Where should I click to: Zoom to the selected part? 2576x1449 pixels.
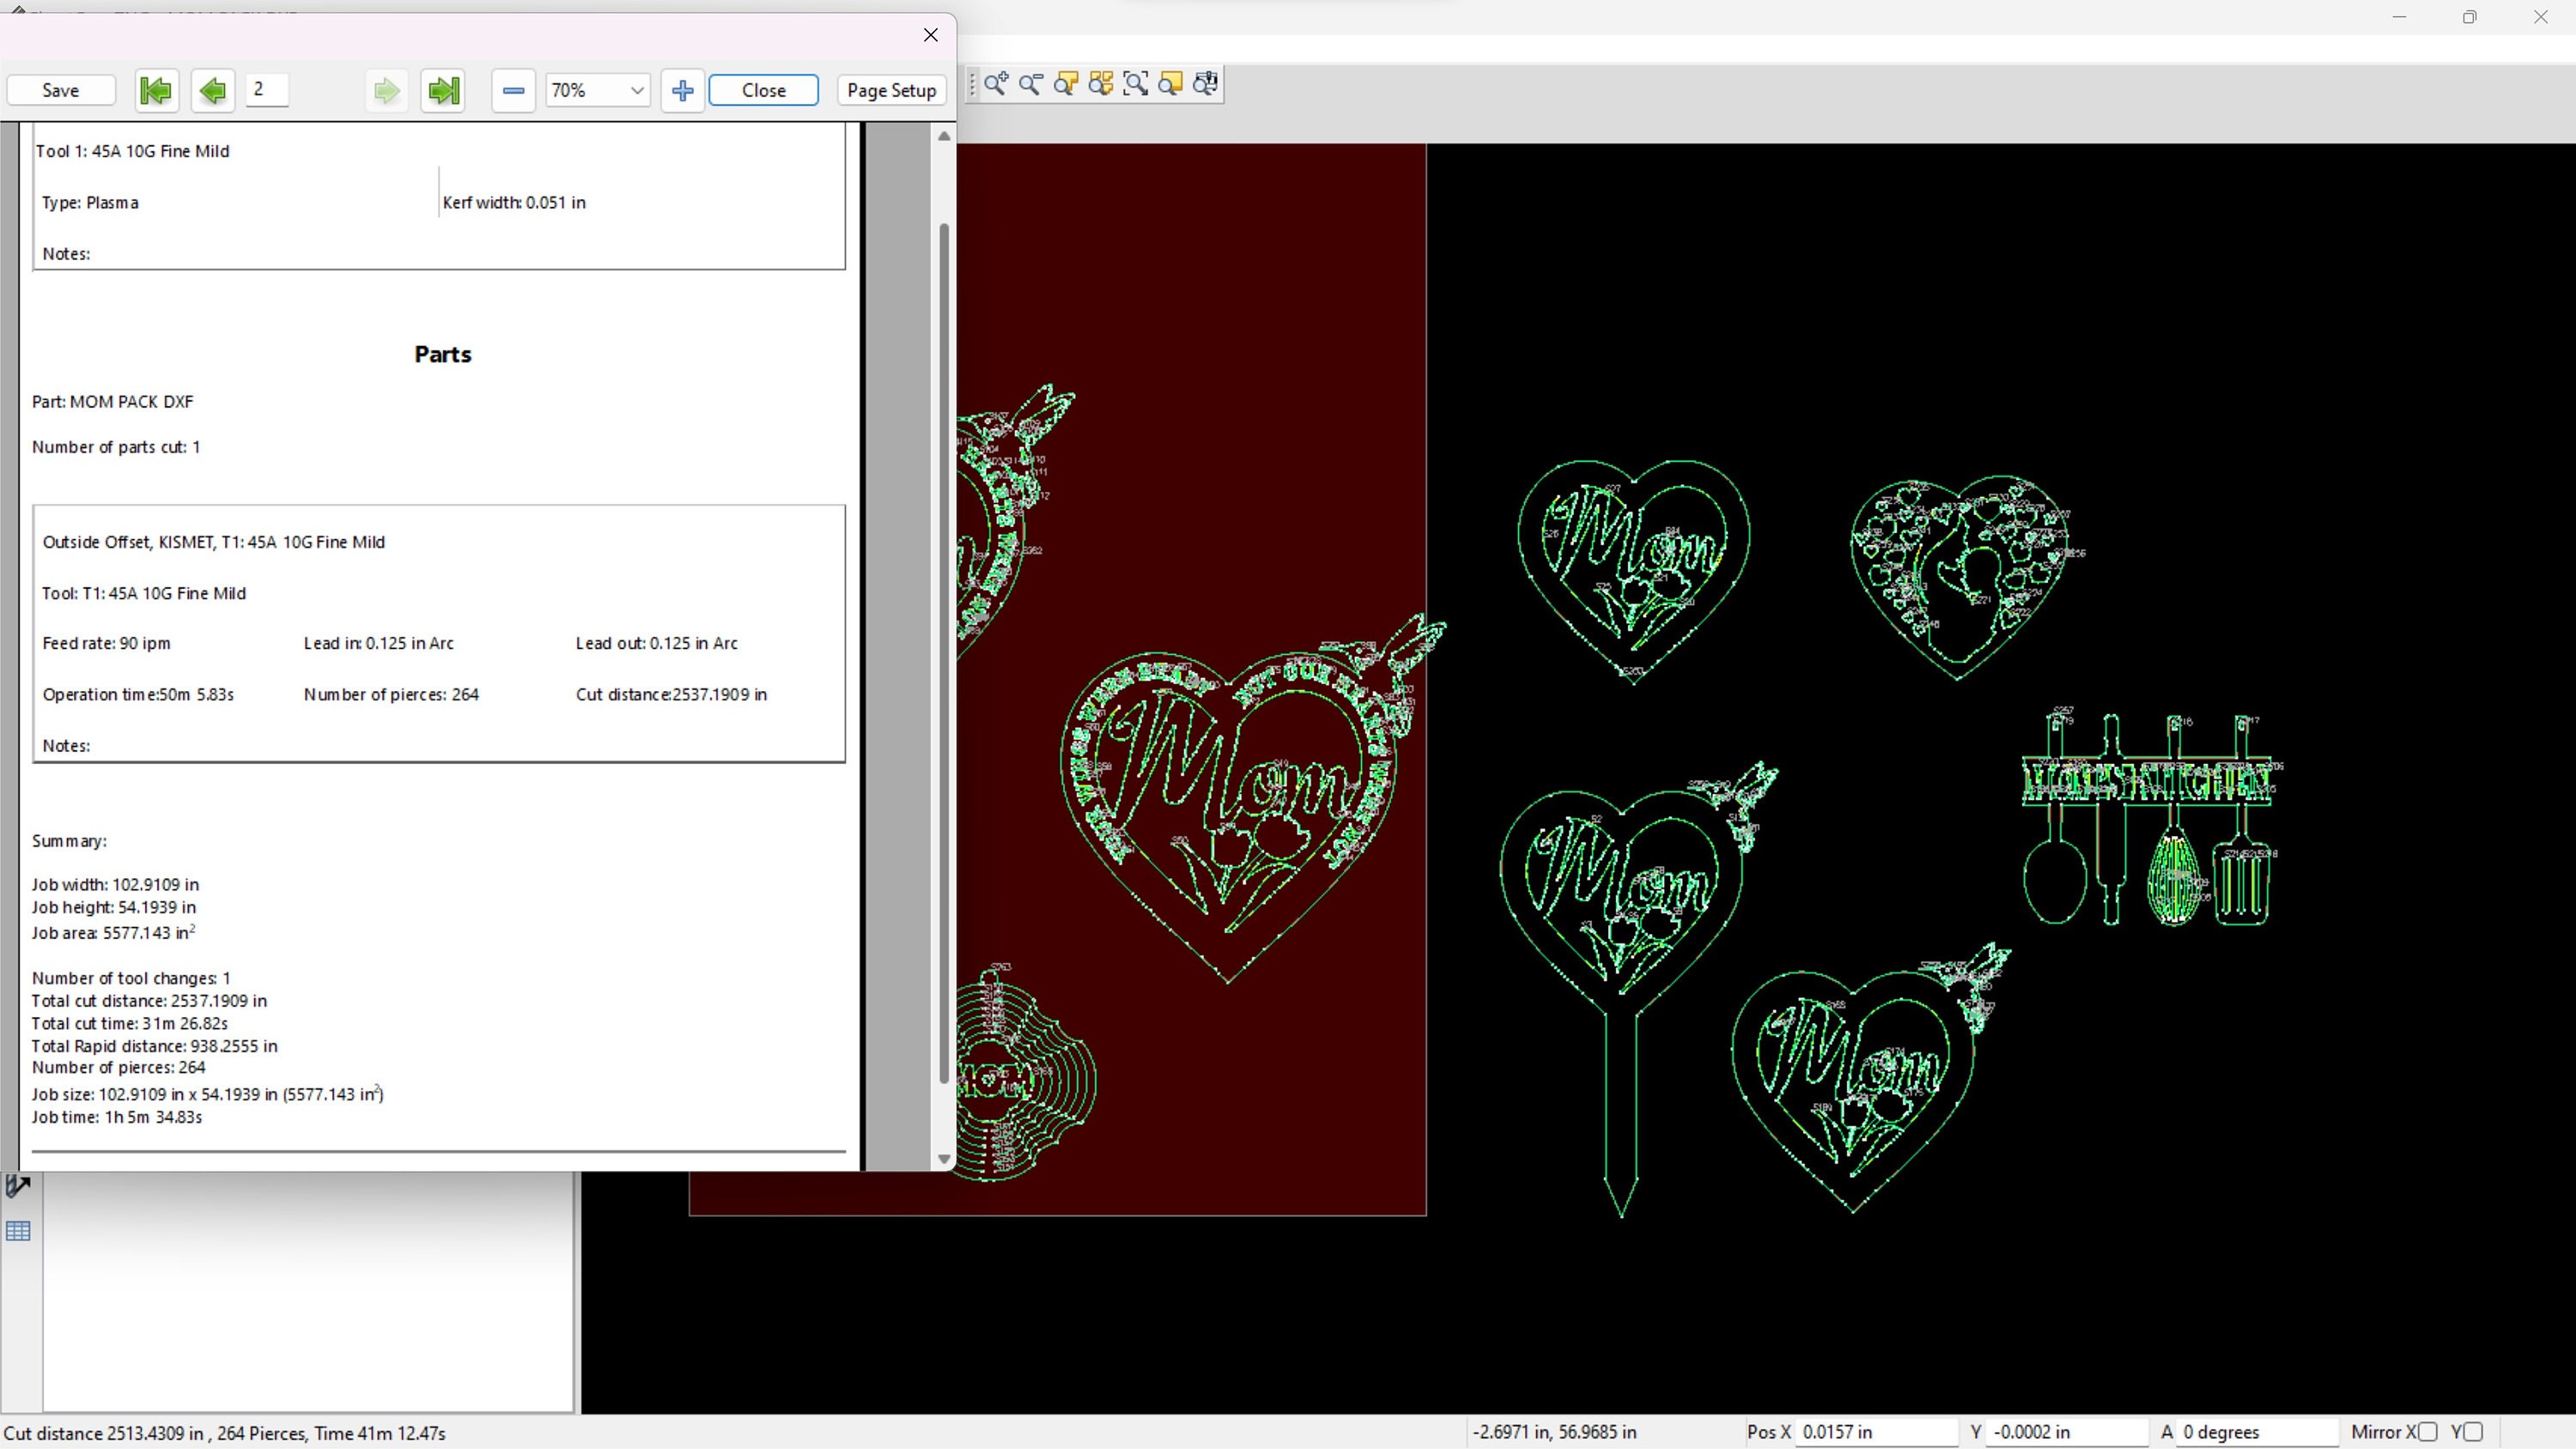click(x=1066, y=84)
